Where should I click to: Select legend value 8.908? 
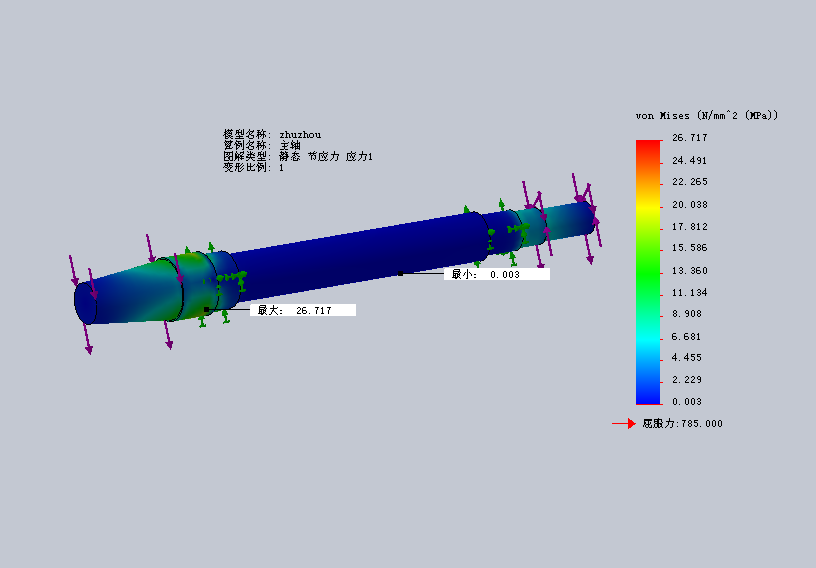(687, 314)
